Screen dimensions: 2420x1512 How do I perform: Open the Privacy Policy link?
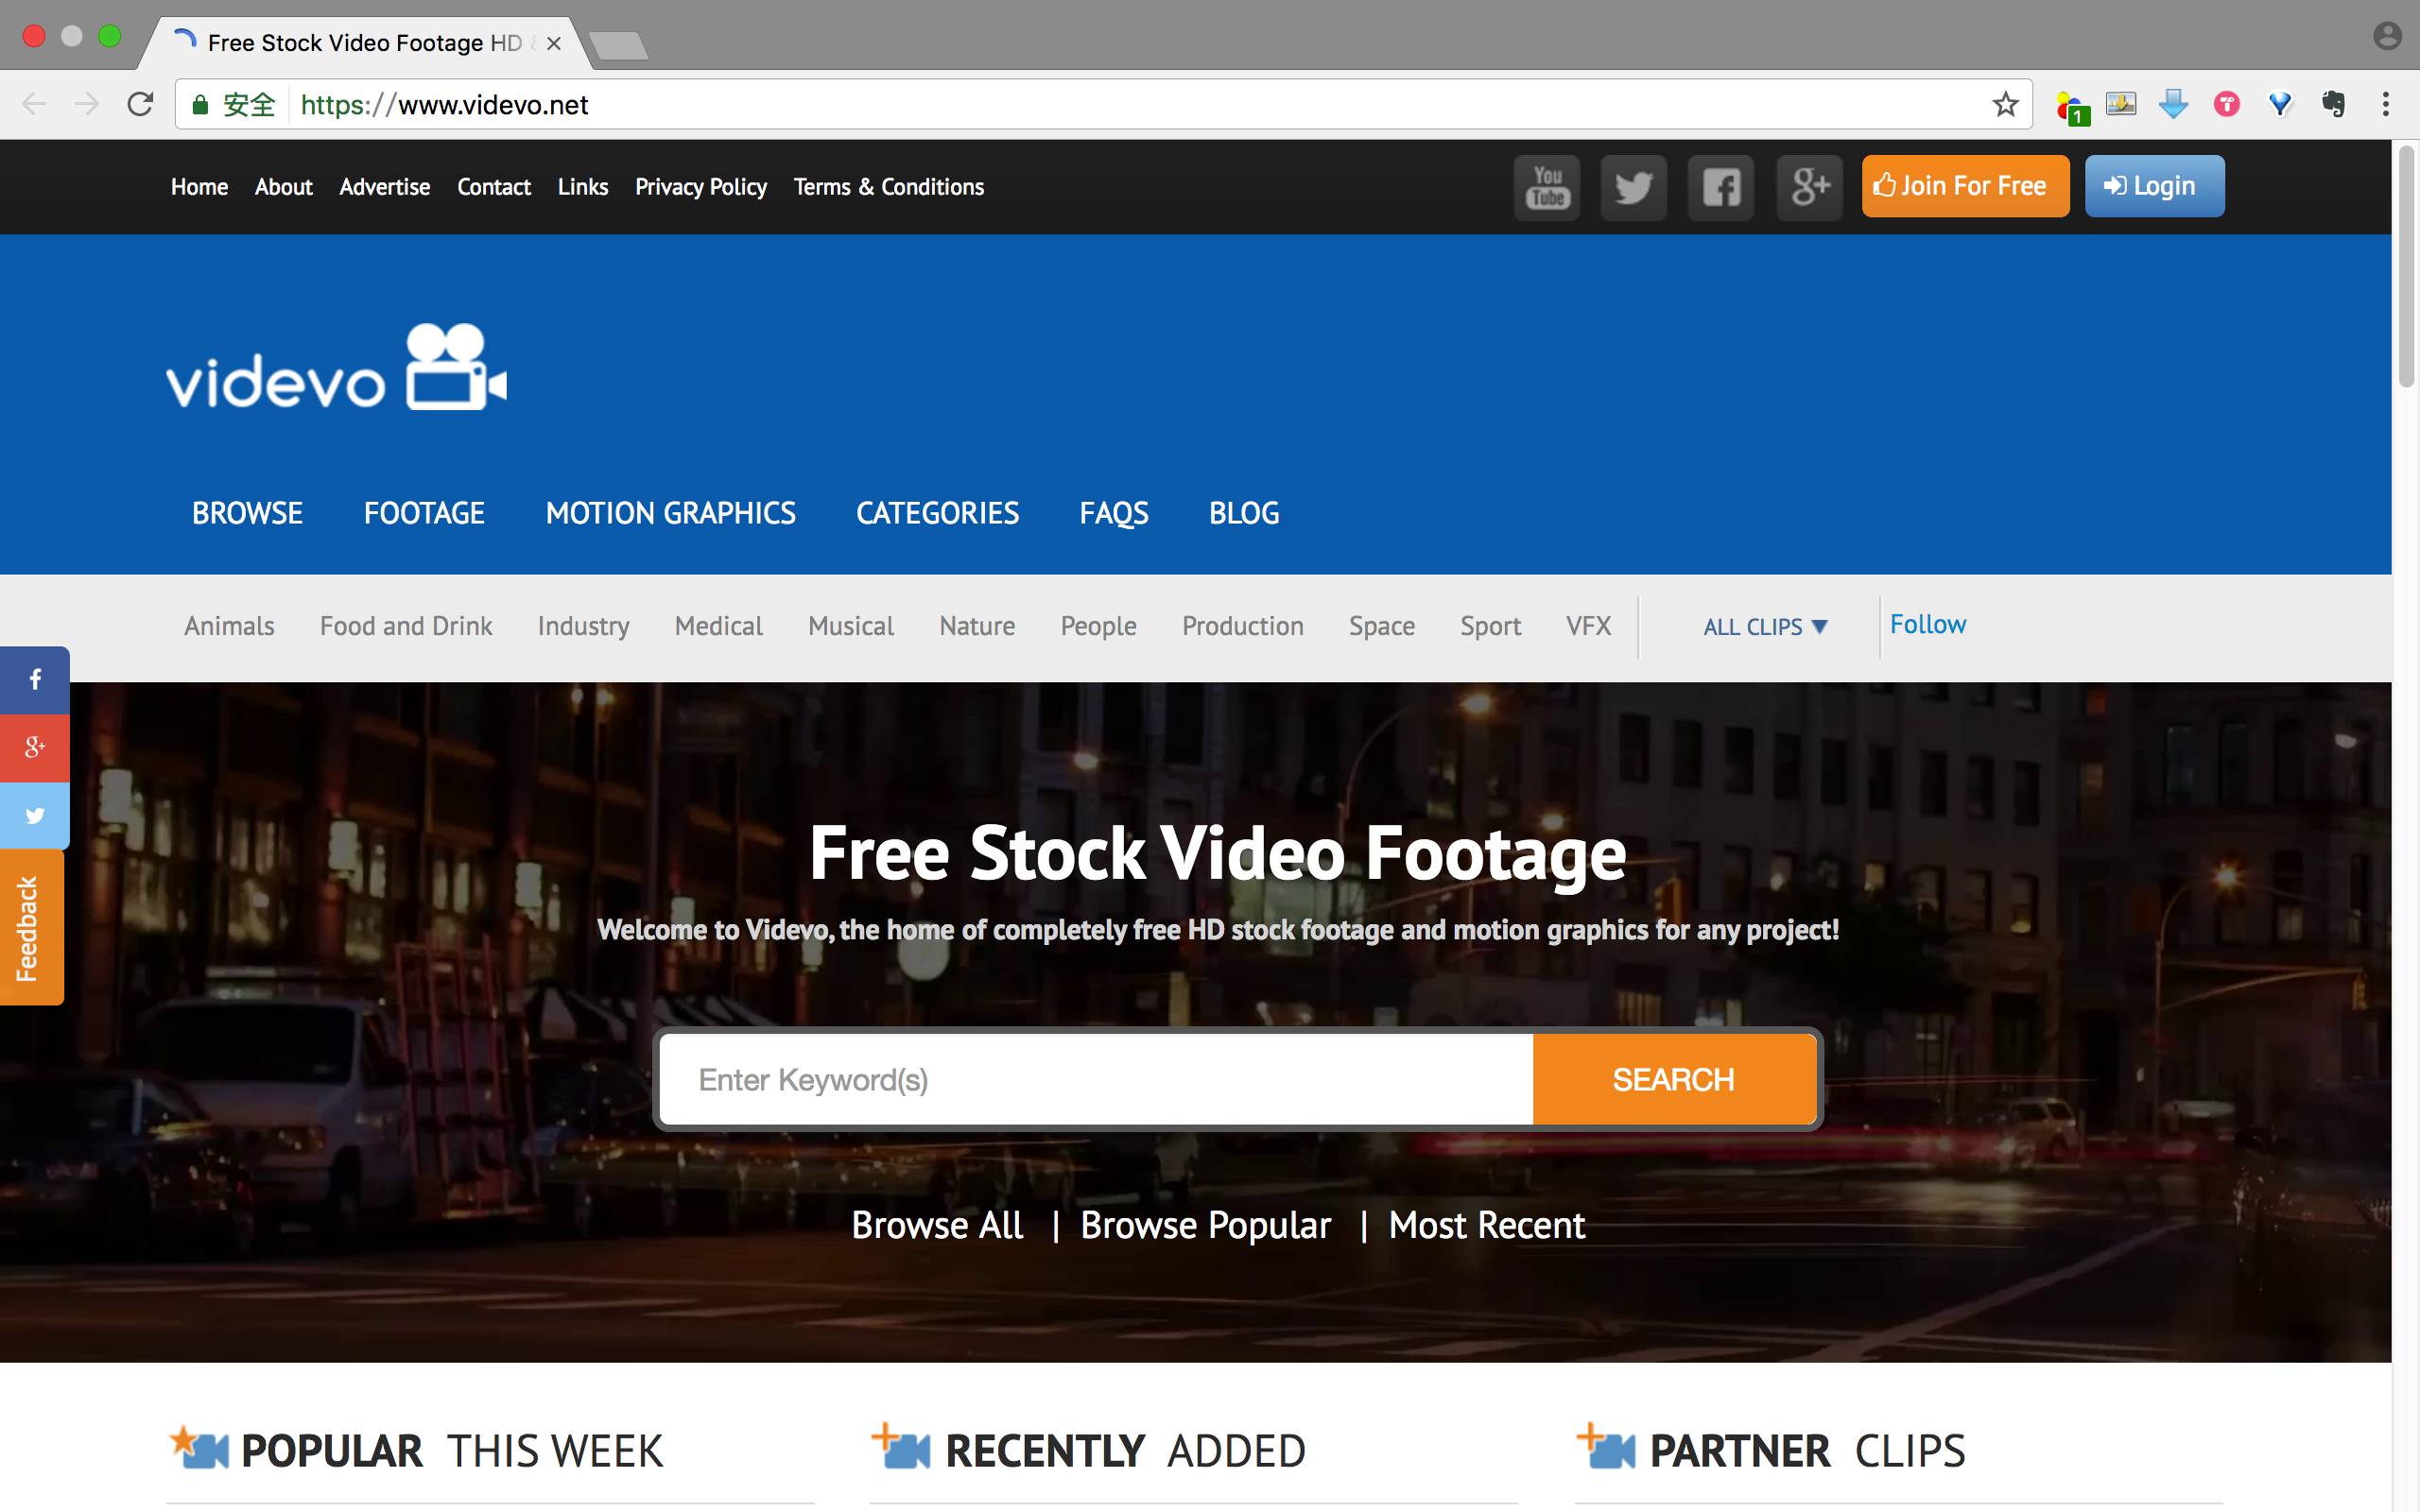coord(701,187)
